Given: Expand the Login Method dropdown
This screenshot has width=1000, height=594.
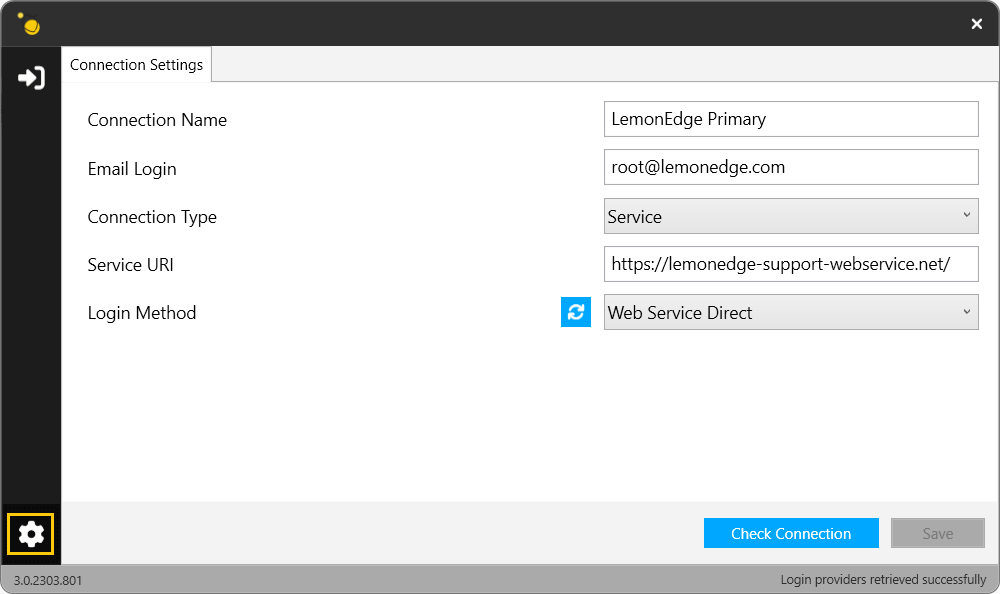Looking at the screenshot, I should pos(791,312).
